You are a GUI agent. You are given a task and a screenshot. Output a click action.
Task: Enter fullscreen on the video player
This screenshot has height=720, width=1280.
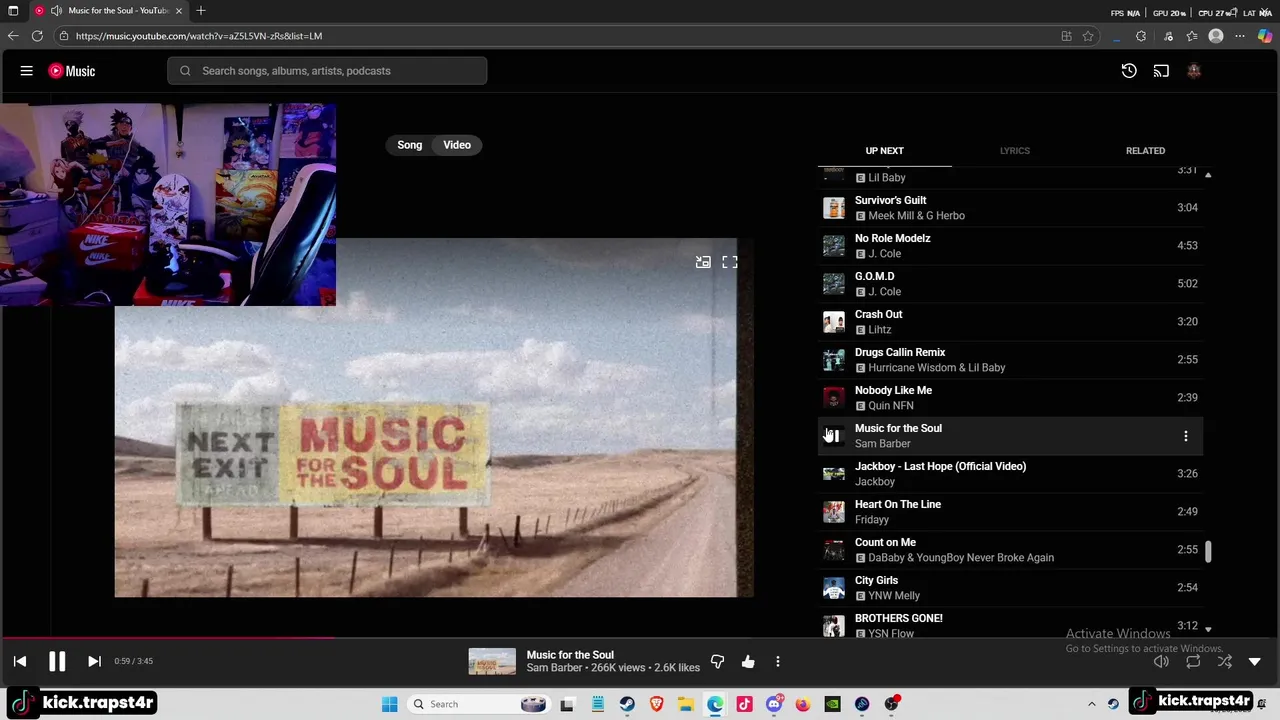(x=730, y=262)
